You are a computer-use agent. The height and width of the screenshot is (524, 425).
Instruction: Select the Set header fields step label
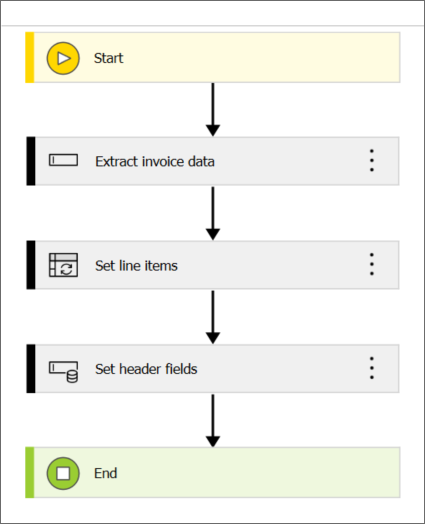[x=146, y=369]
